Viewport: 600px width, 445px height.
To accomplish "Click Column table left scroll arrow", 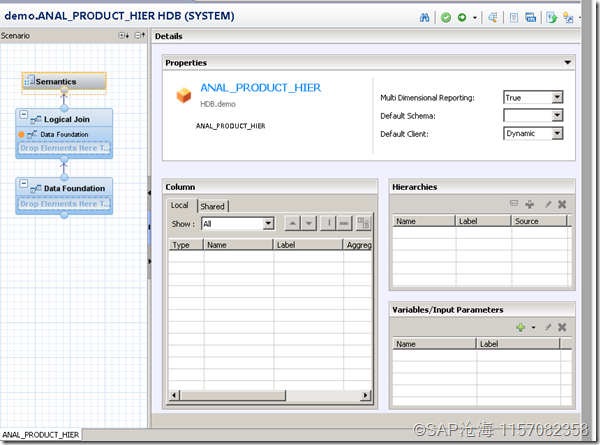I will click(174, 395).
